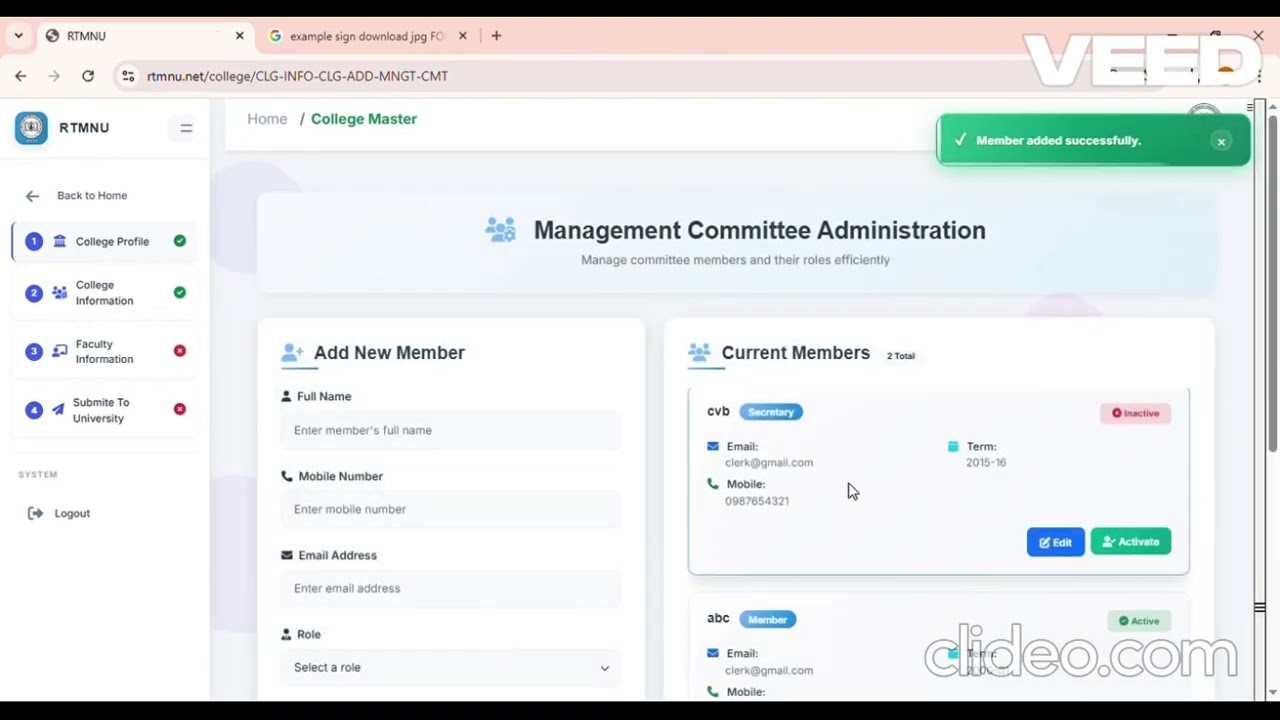Image resolution: width=1280 pixels, height=720 pixels.
Task: Click clerk@gmail.com in cvb card
Action: tap(769, 463)
